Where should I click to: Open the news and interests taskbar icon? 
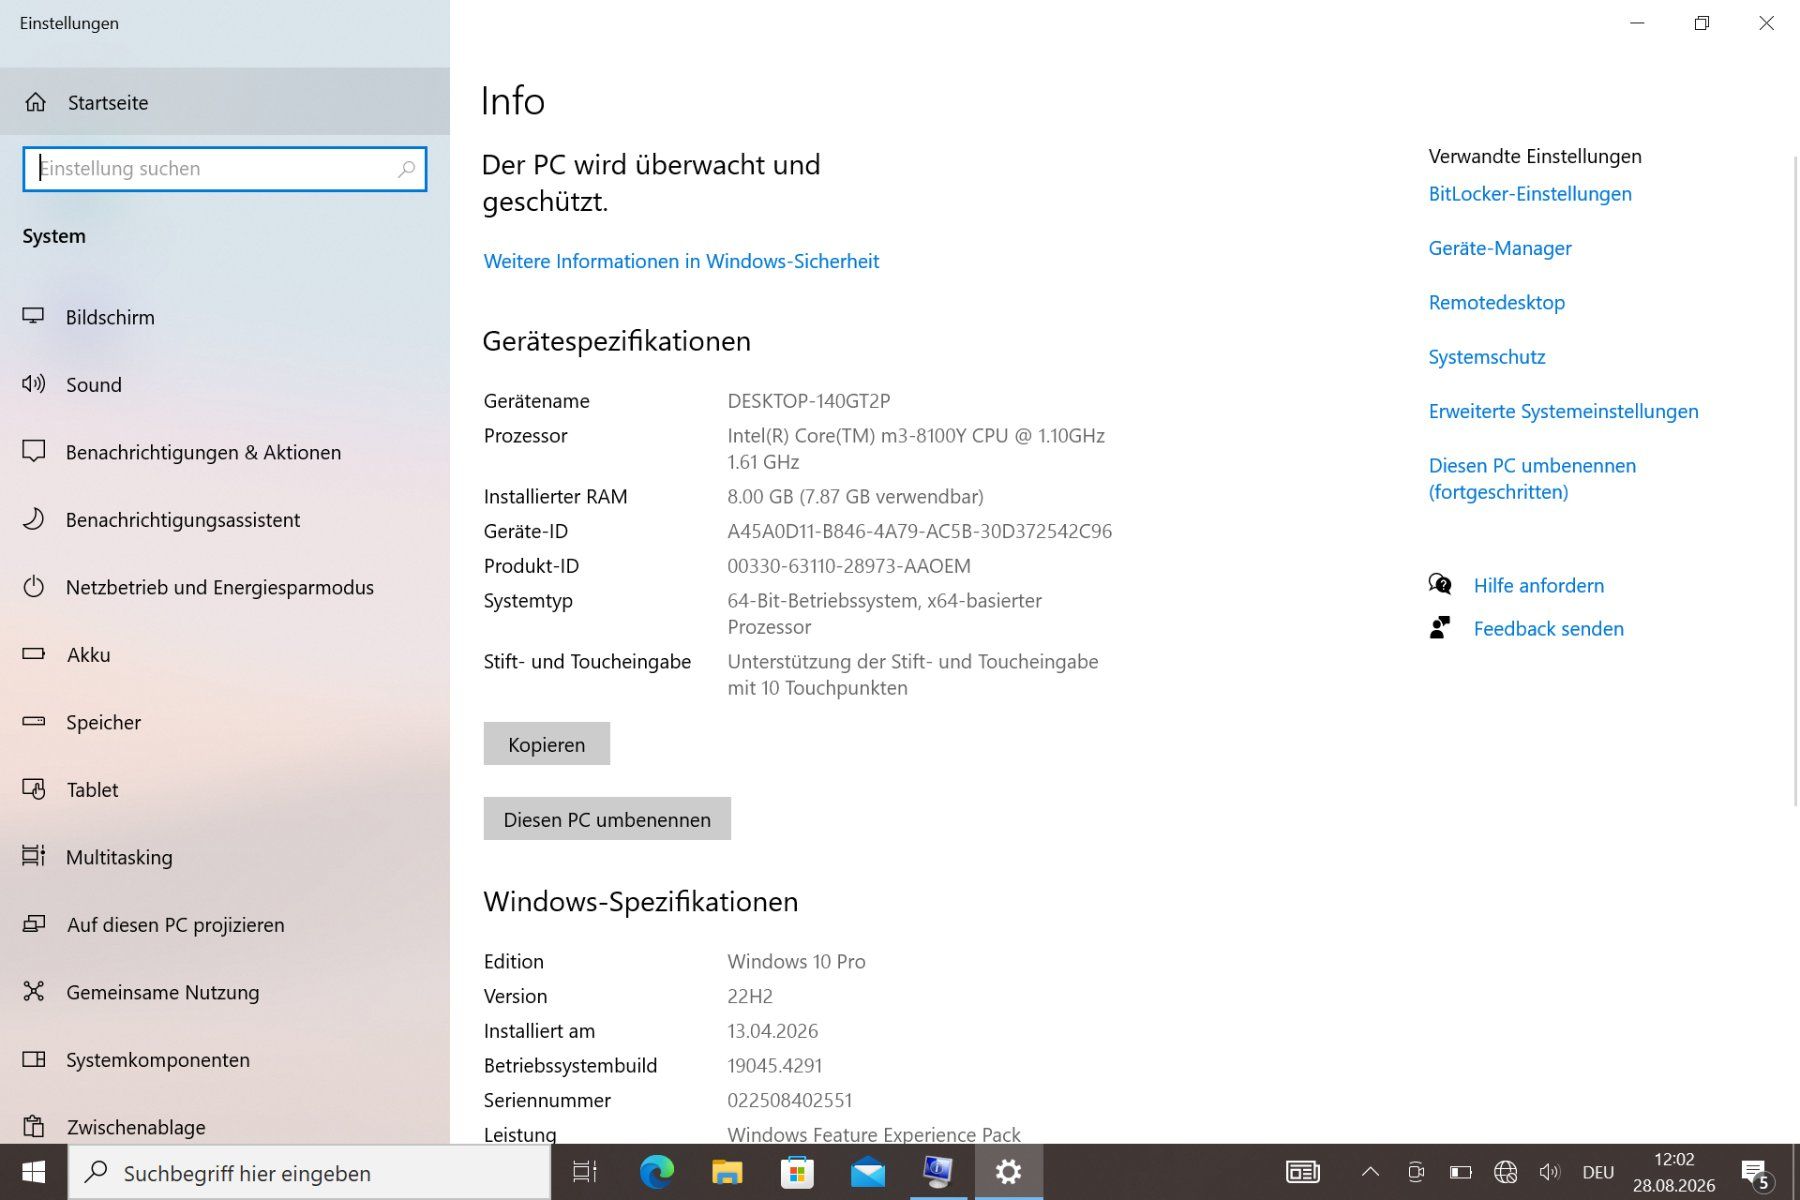(1303, 1172)
